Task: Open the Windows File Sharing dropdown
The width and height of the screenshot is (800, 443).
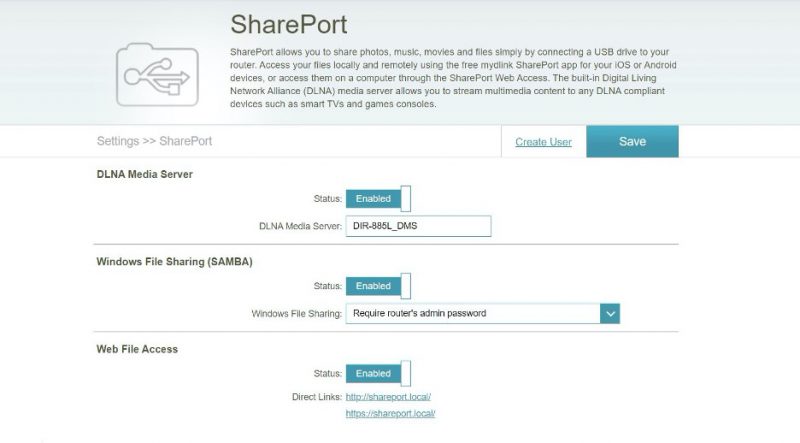Action: click(x=483, y=313)
